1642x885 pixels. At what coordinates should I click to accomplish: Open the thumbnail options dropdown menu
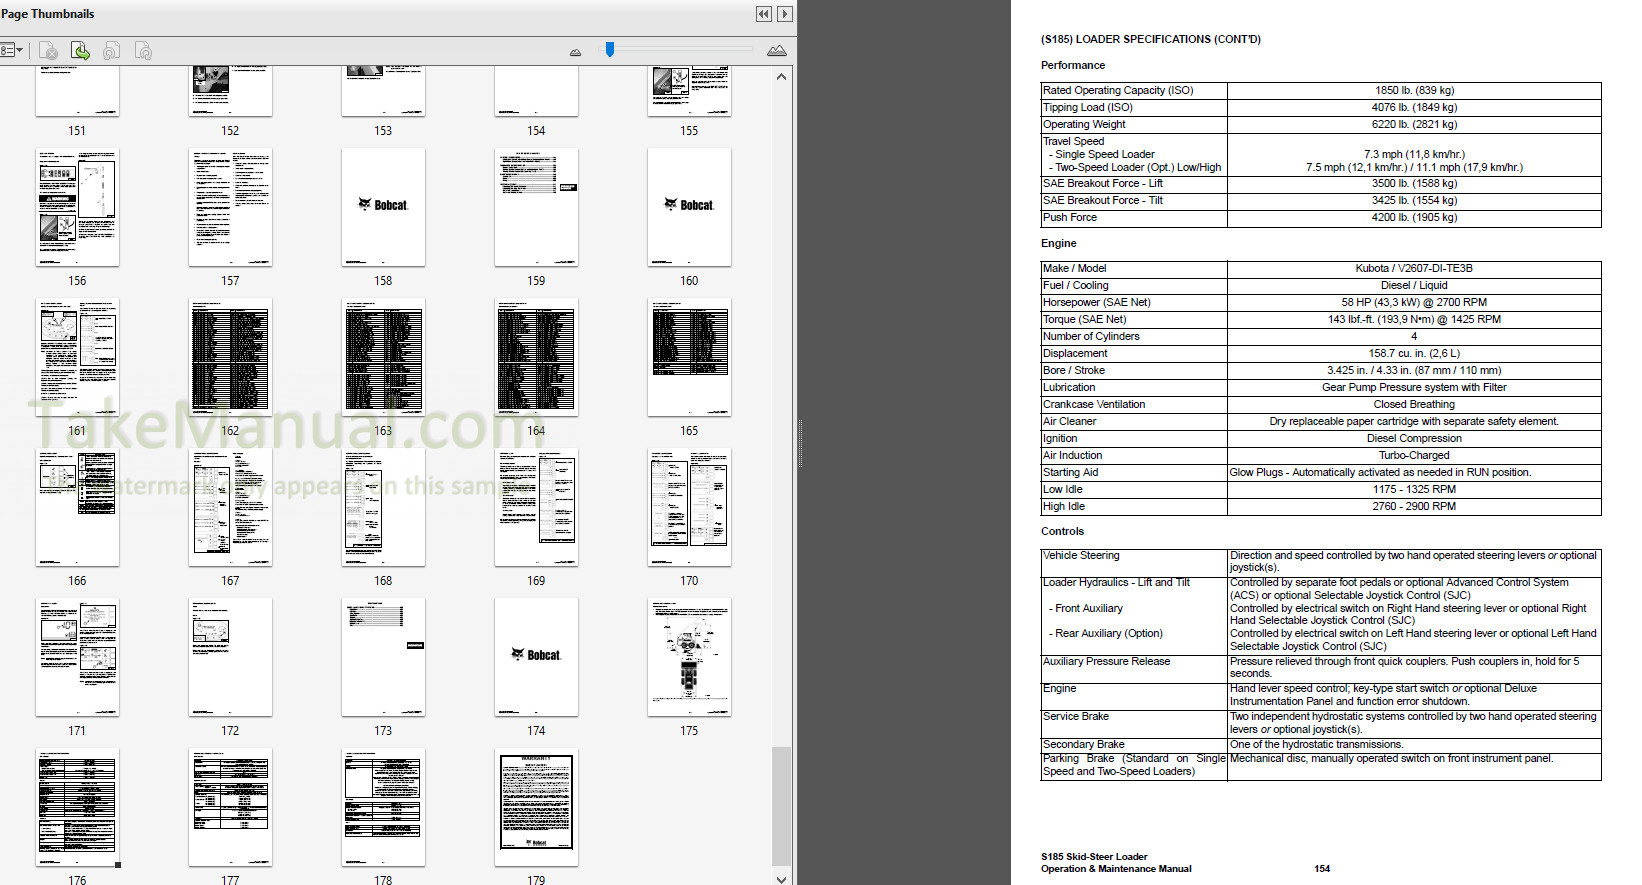pyautogui.click(x=12, y=50)
